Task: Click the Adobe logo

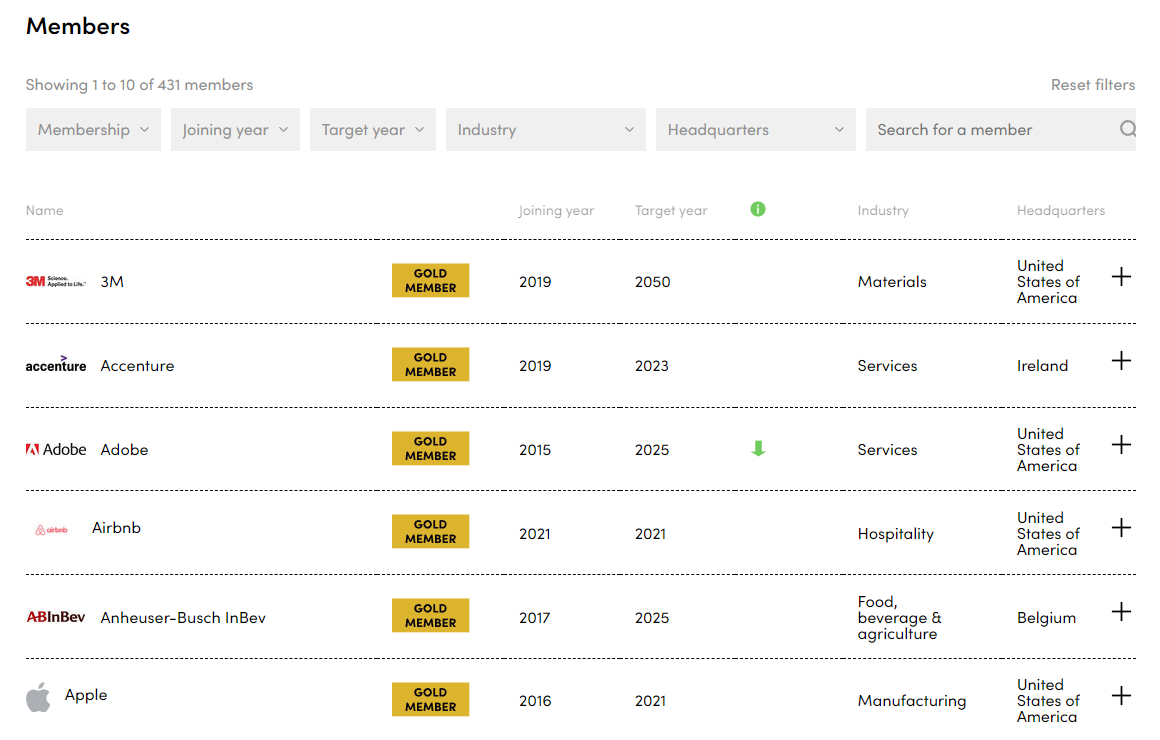Action: point(56,449)
